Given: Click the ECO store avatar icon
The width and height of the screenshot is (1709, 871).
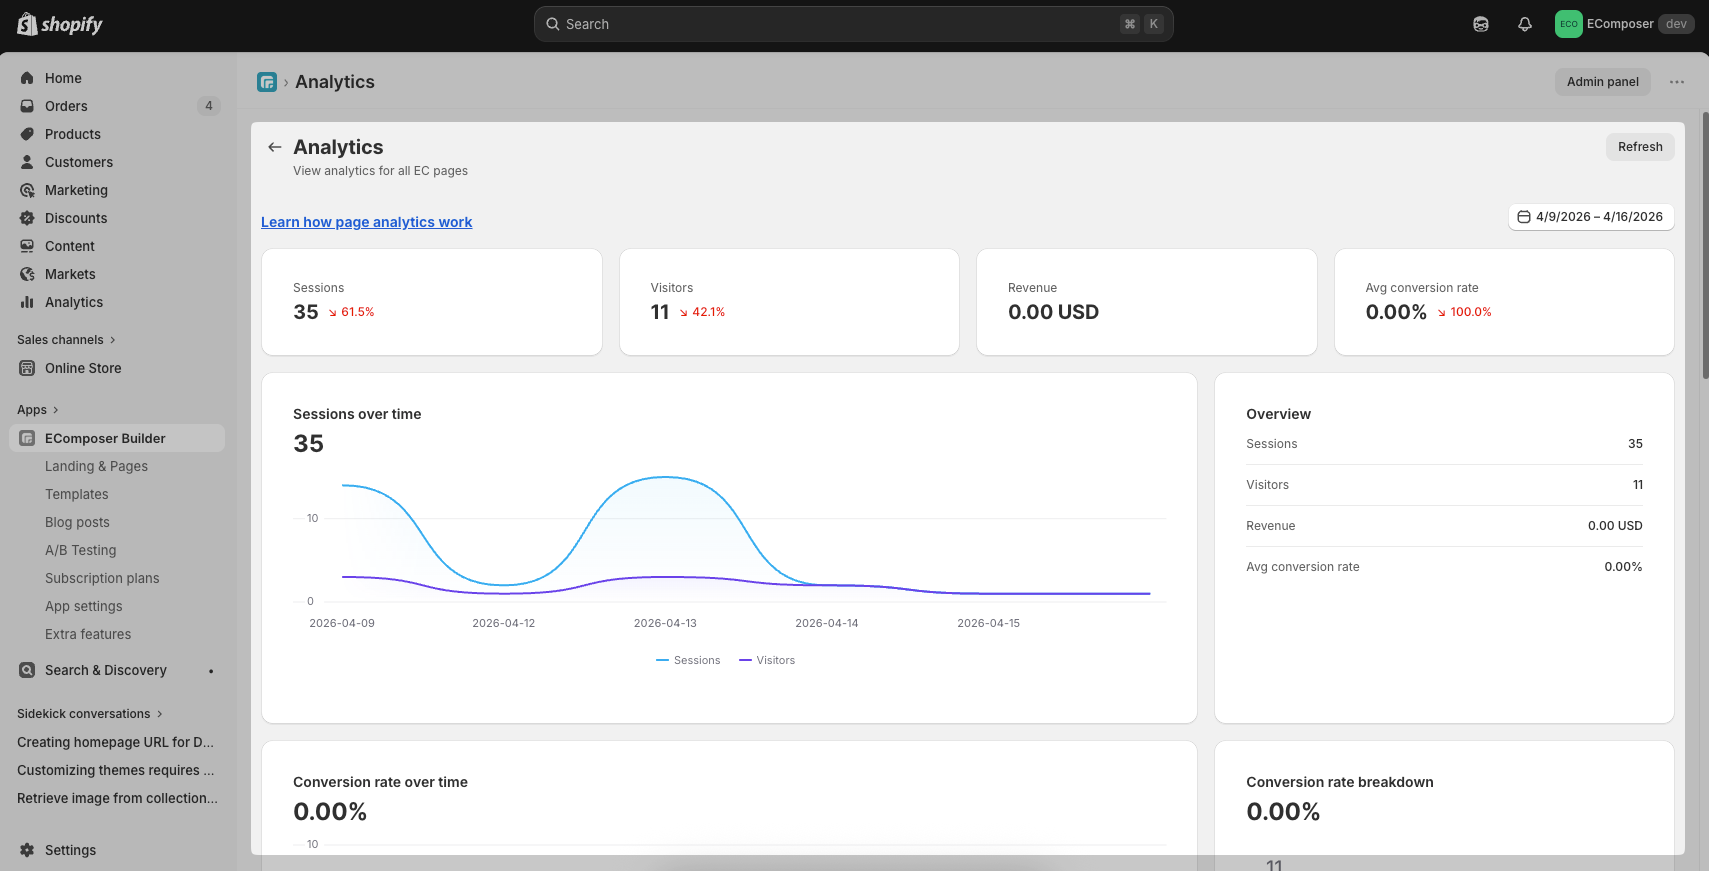Looking at the screenshot, I should point(1568,24).
